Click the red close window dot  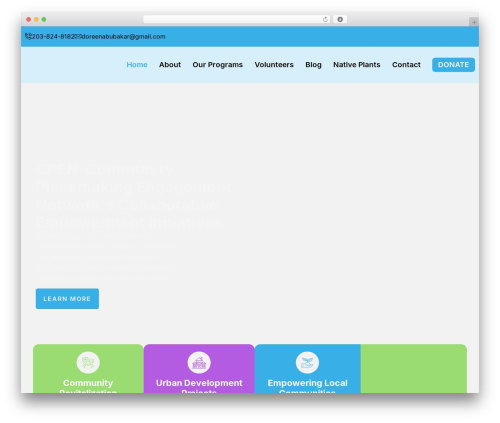pos(29,19)
